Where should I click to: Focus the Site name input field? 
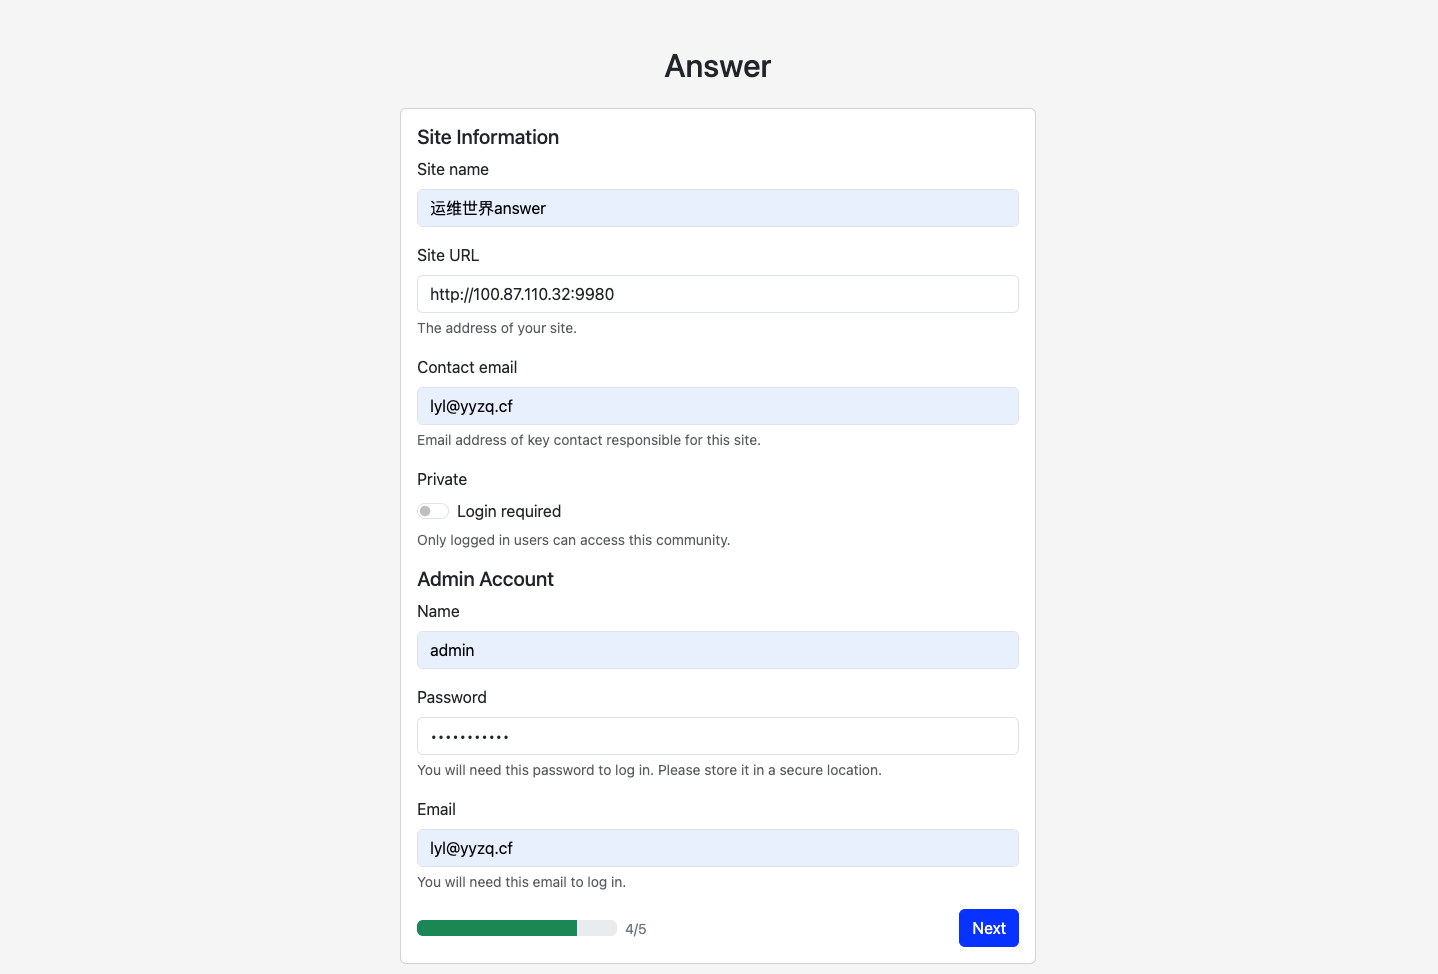click(717, 208)
